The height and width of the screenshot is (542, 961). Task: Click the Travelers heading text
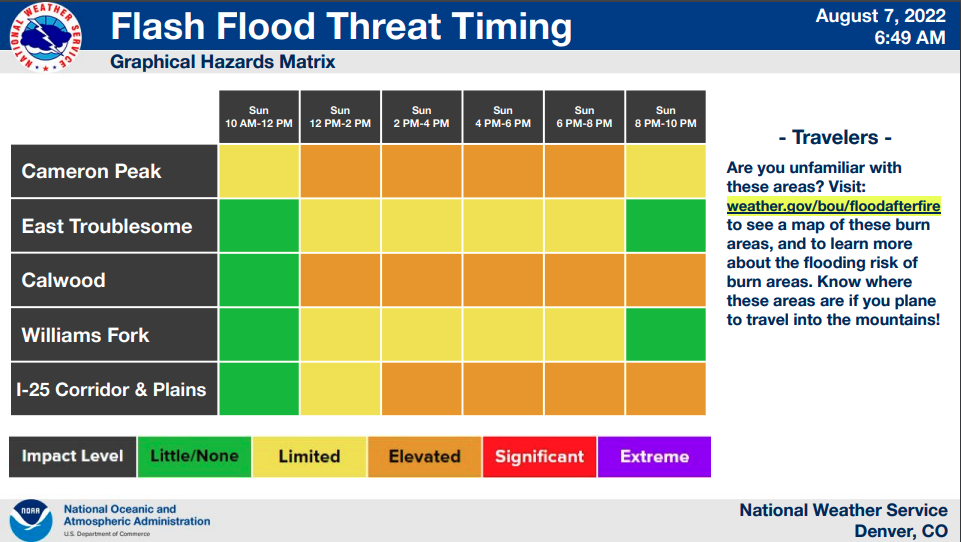(x=834, y=138)
